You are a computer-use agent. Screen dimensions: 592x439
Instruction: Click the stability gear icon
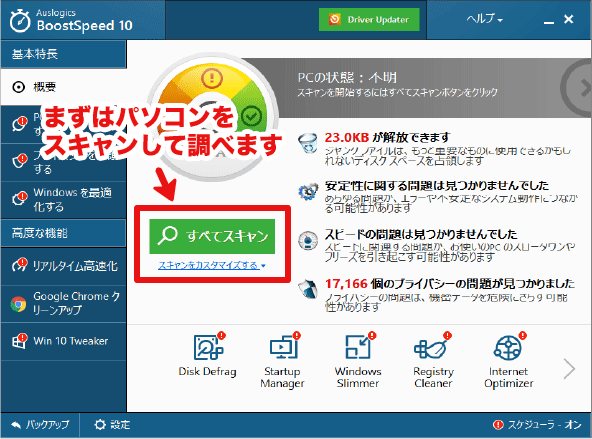[308, 192]
